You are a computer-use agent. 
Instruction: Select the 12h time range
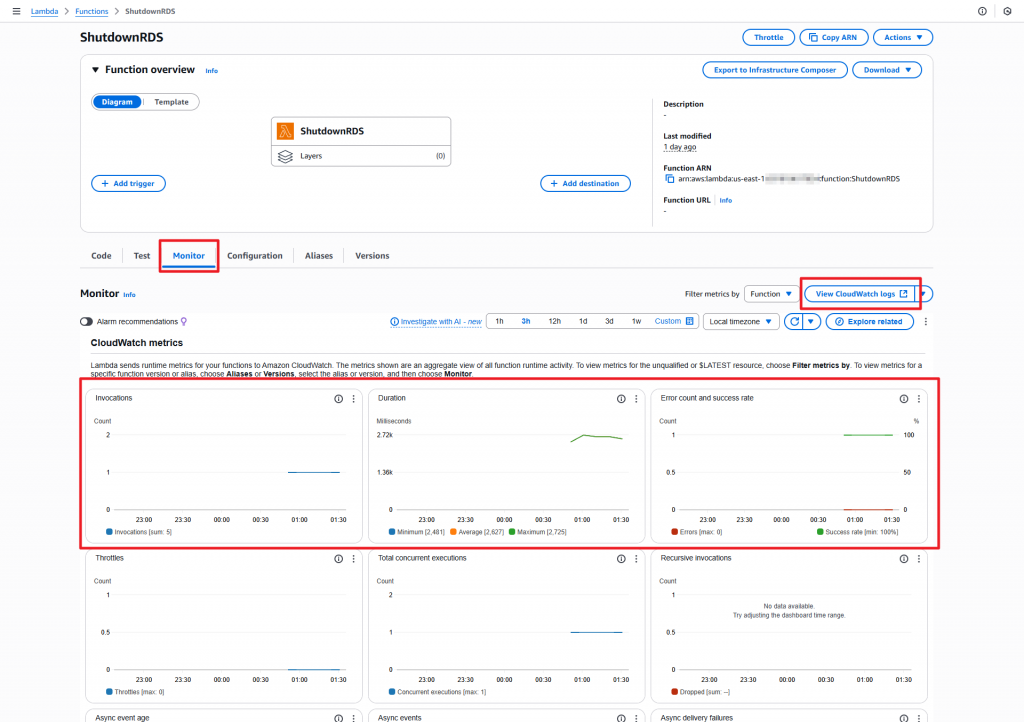point(554,322)
